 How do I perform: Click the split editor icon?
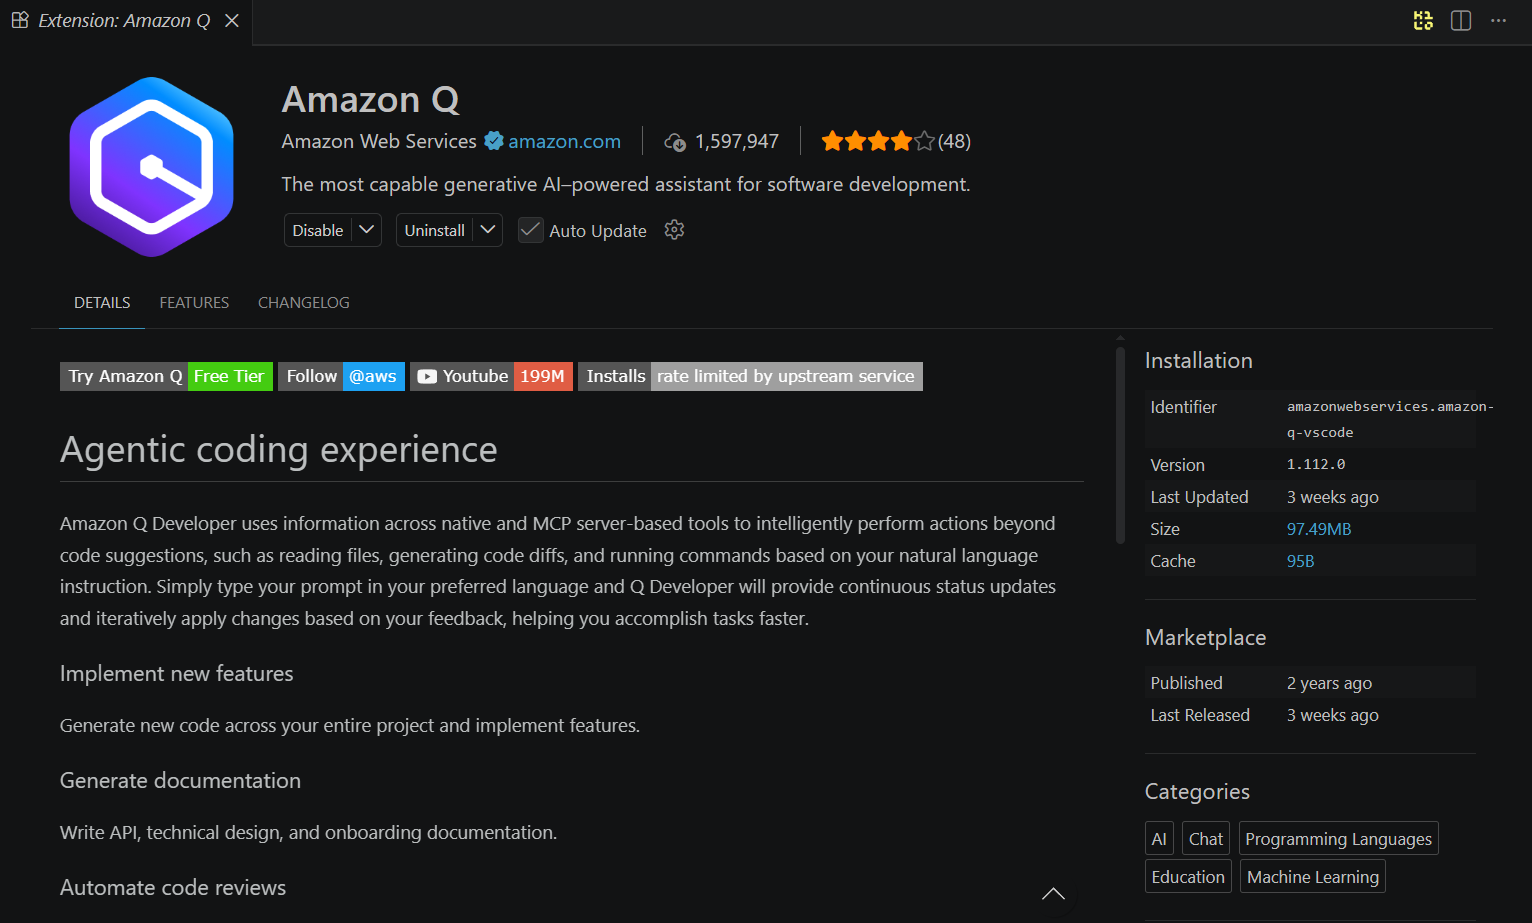coord(1460,21)
